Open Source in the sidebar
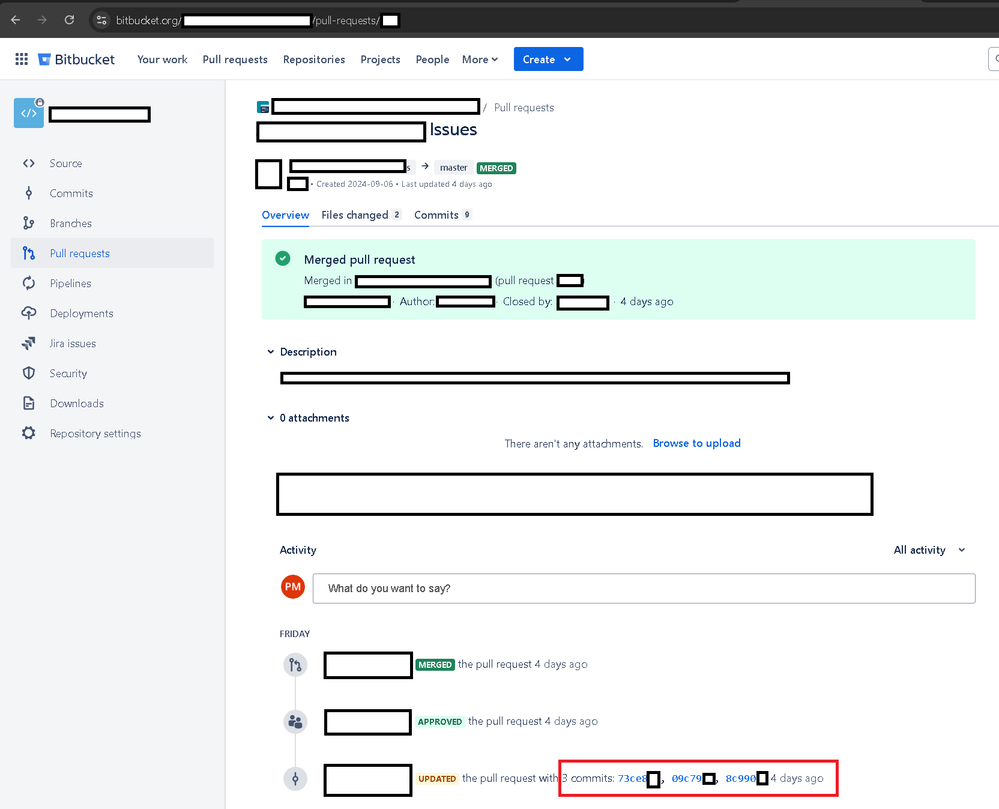Image resolution: width=999 pixels, height=809 pixels. coord(66,163)
